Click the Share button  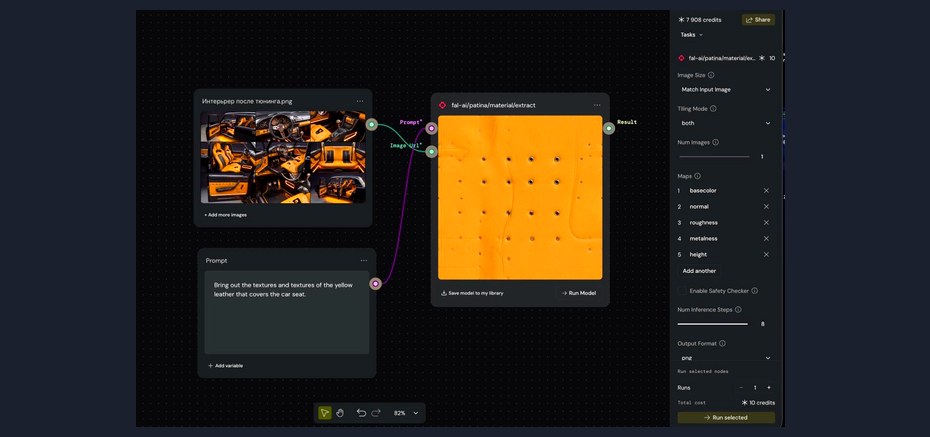[758, 20]
